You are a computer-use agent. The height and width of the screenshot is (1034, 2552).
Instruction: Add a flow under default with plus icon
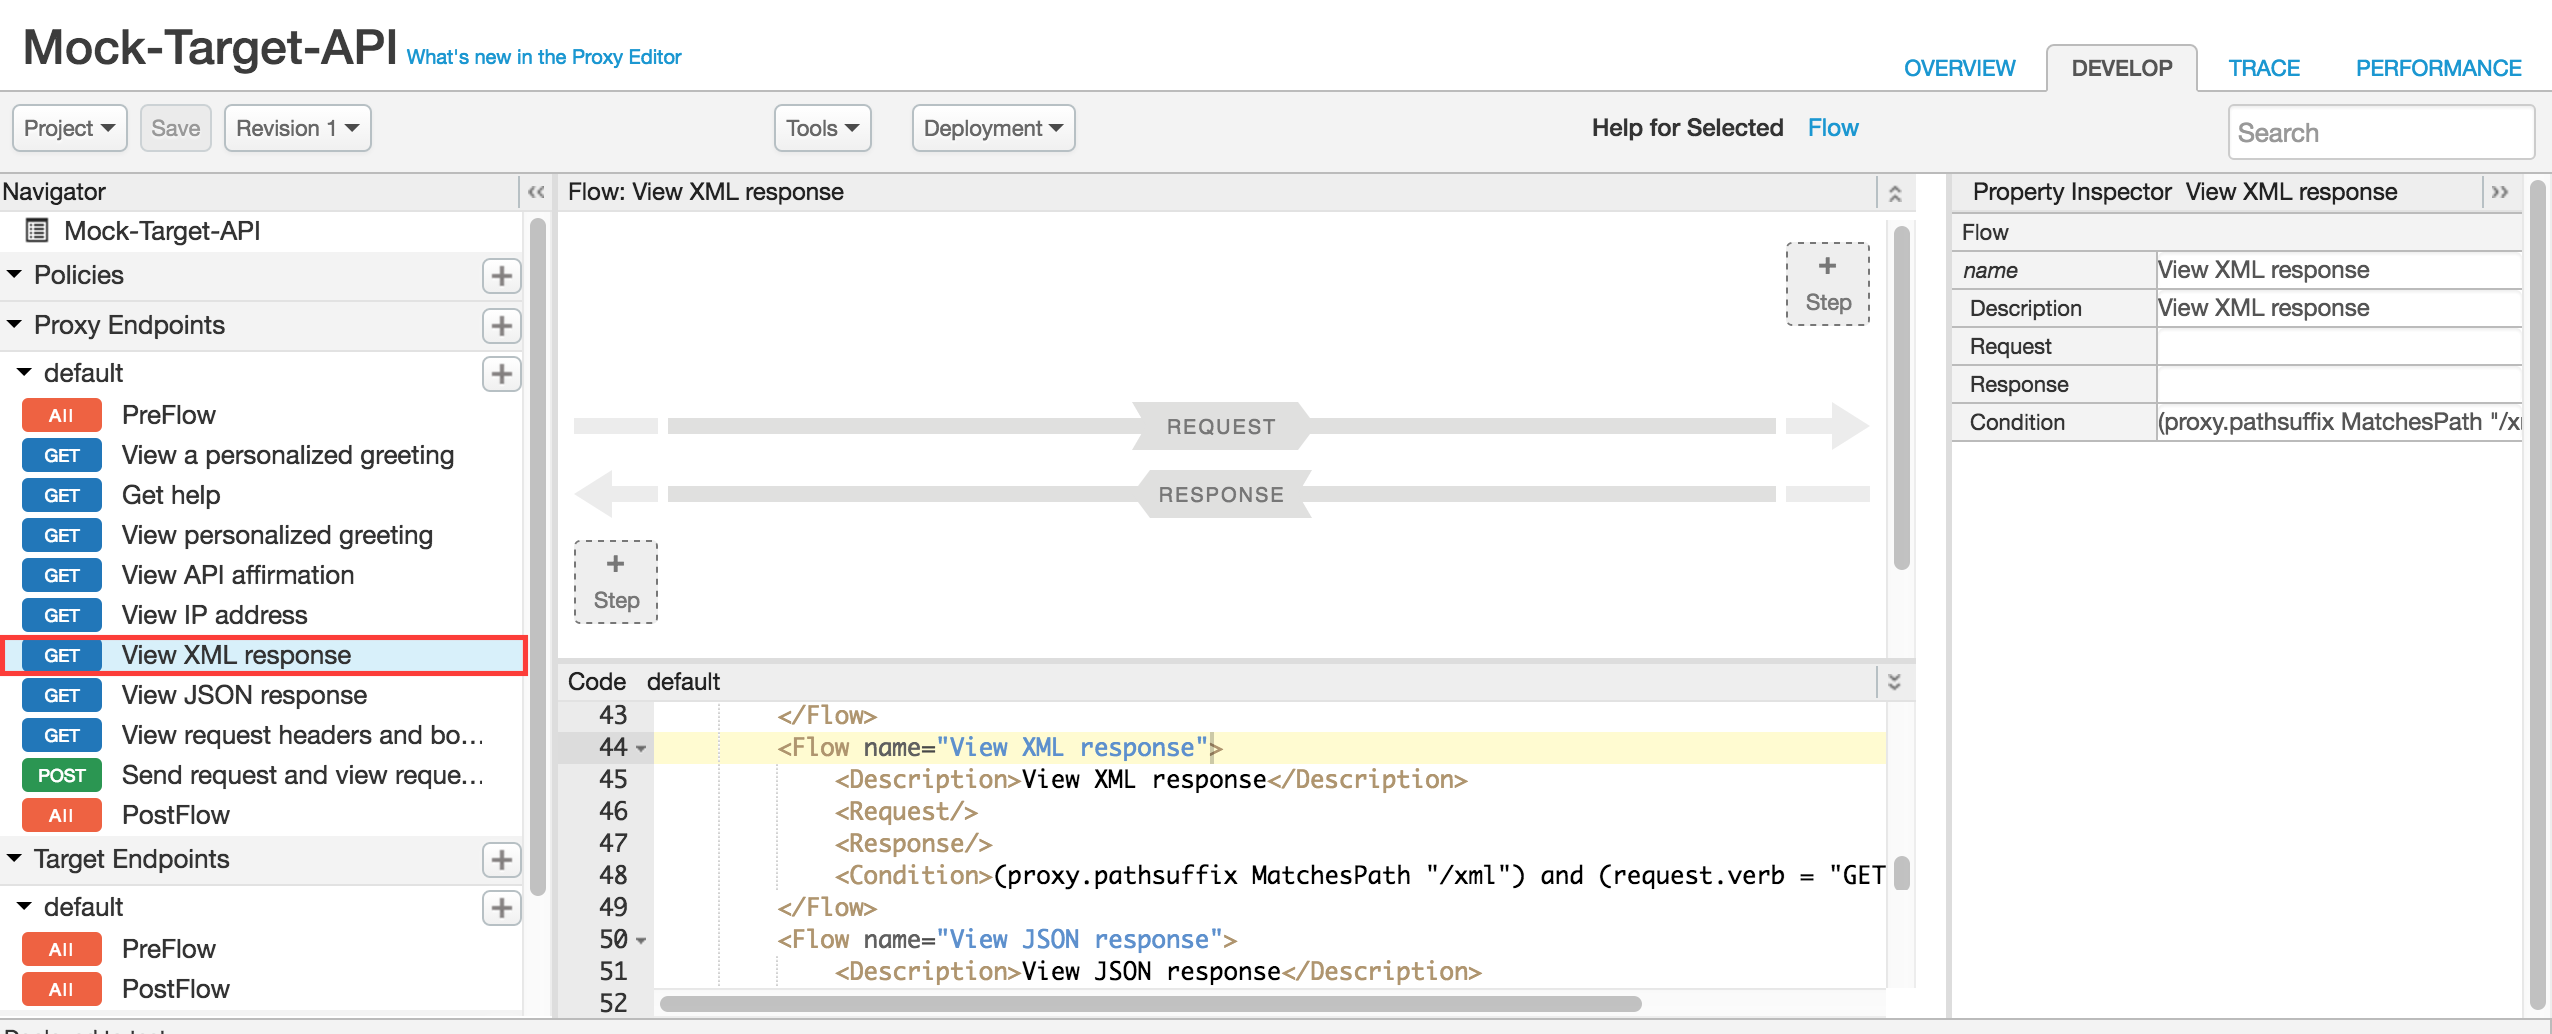coord(501,373)
